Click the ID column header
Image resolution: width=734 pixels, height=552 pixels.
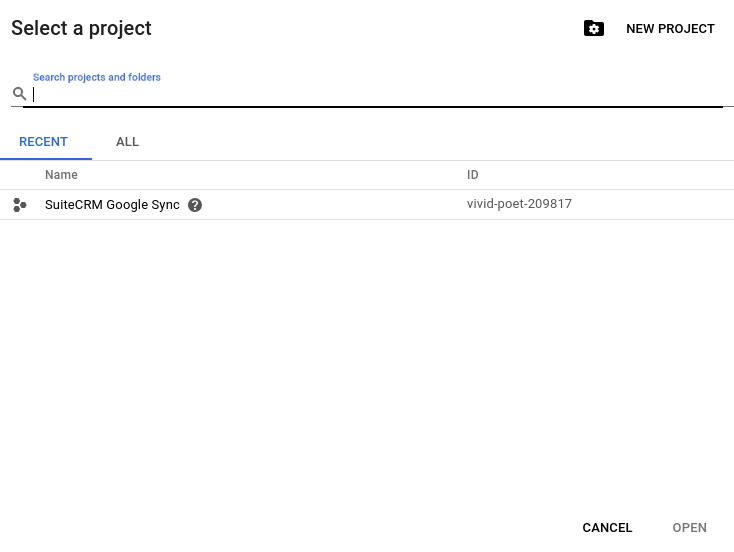coord(472,175)
